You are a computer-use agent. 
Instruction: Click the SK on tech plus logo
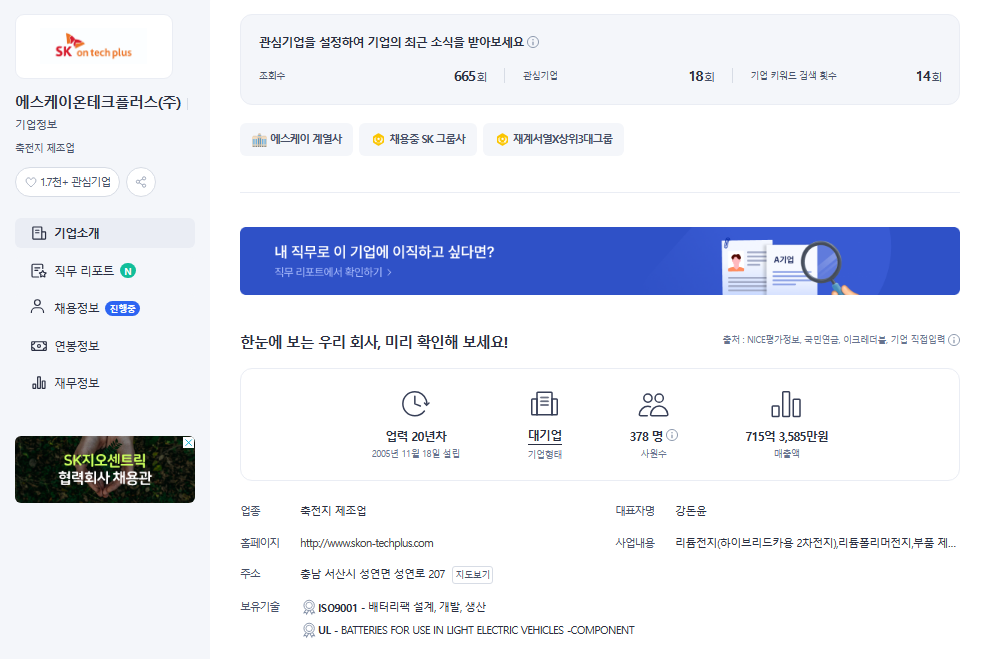coord(94,46)
